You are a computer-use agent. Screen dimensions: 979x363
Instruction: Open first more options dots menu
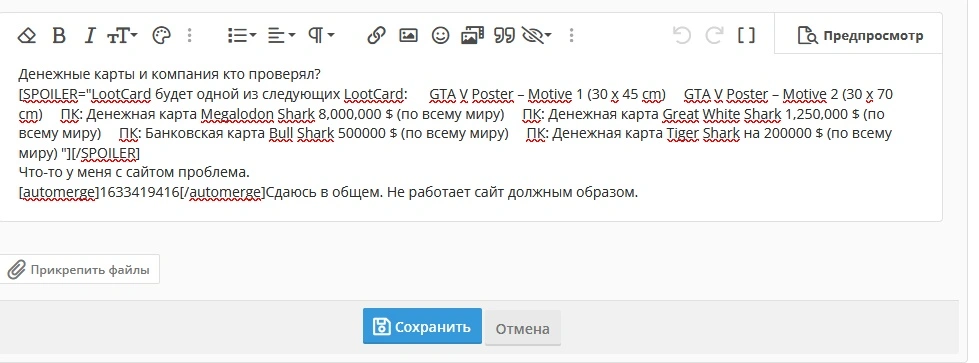pyautogui.click(x=190, y=36)
